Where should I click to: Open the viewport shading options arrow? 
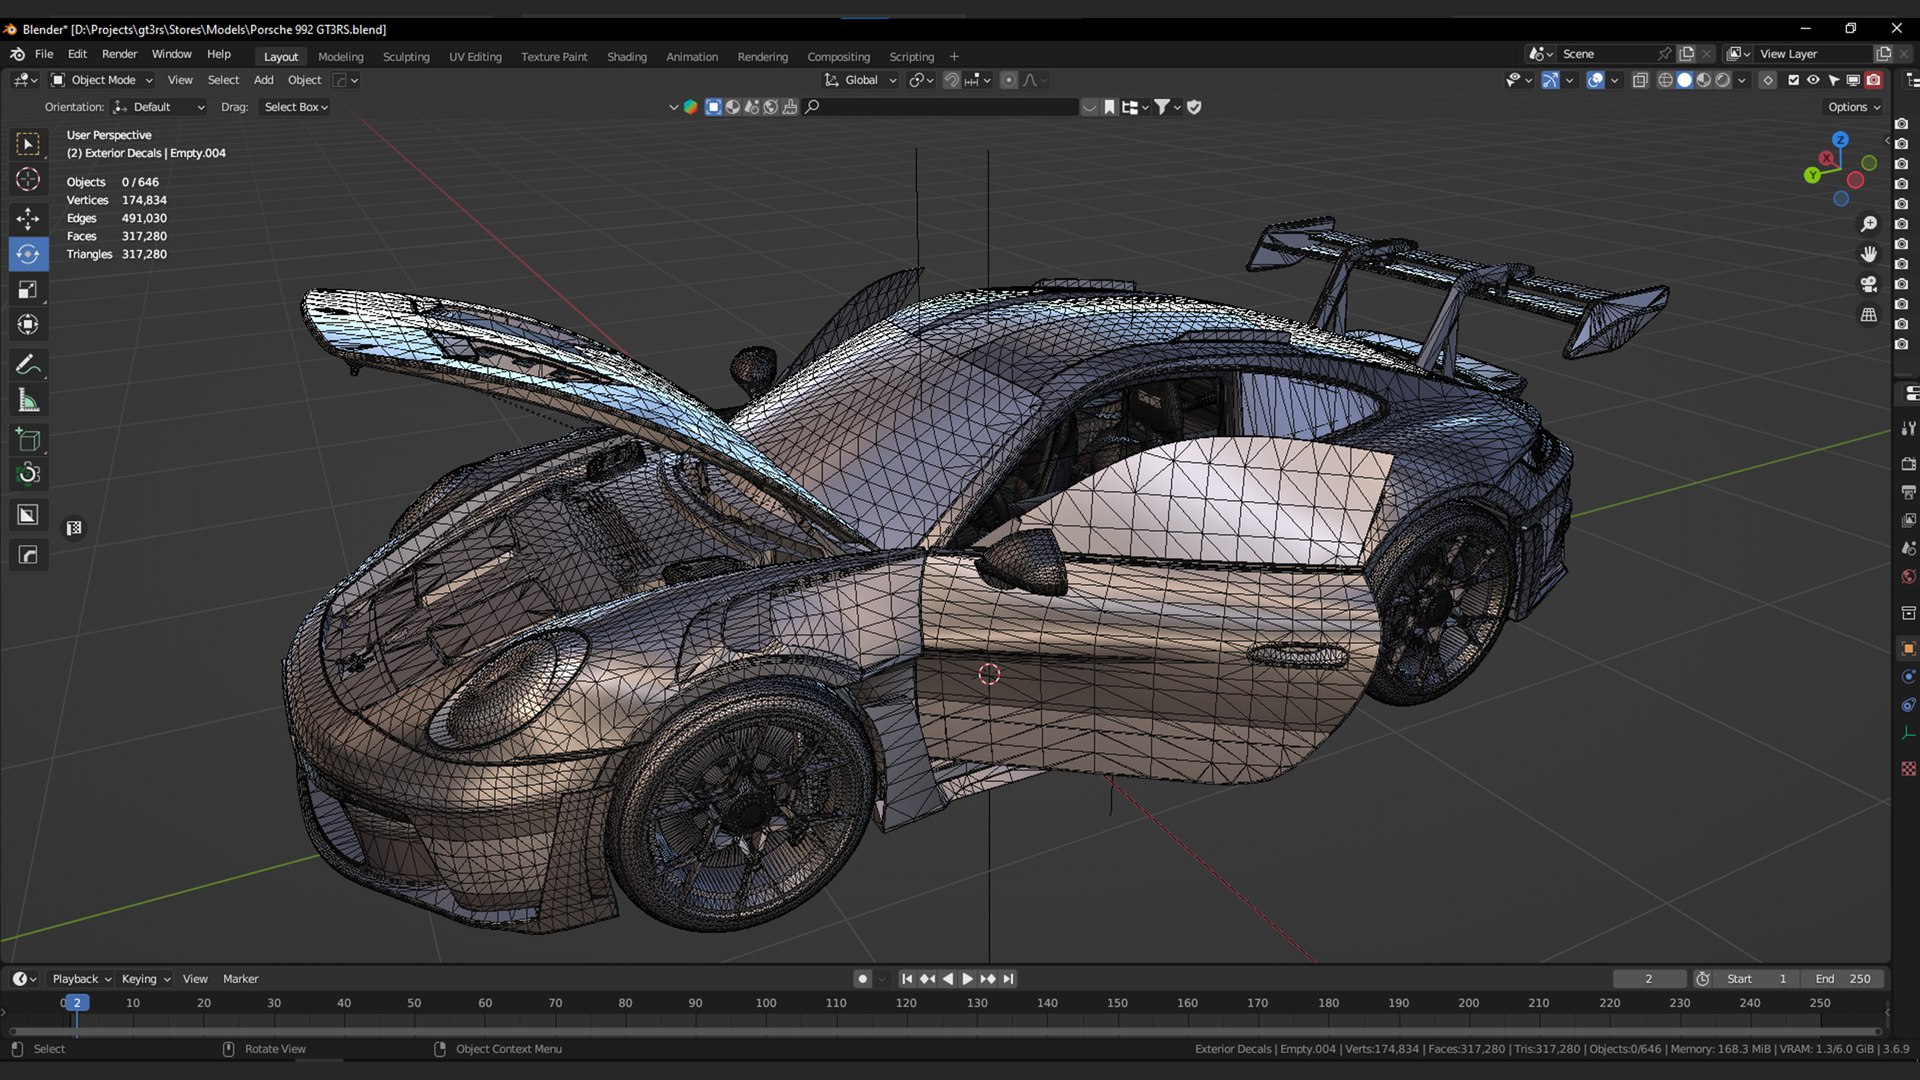pyautogui.click(x=1742, y=80)
